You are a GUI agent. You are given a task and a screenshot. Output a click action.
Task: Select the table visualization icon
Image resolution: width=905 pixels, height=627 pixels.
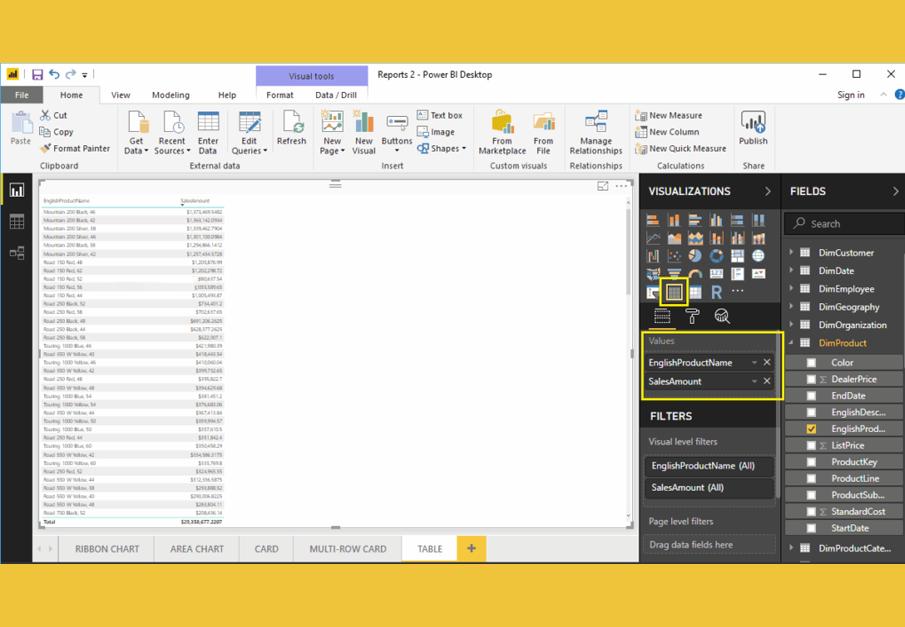(674, 292)
